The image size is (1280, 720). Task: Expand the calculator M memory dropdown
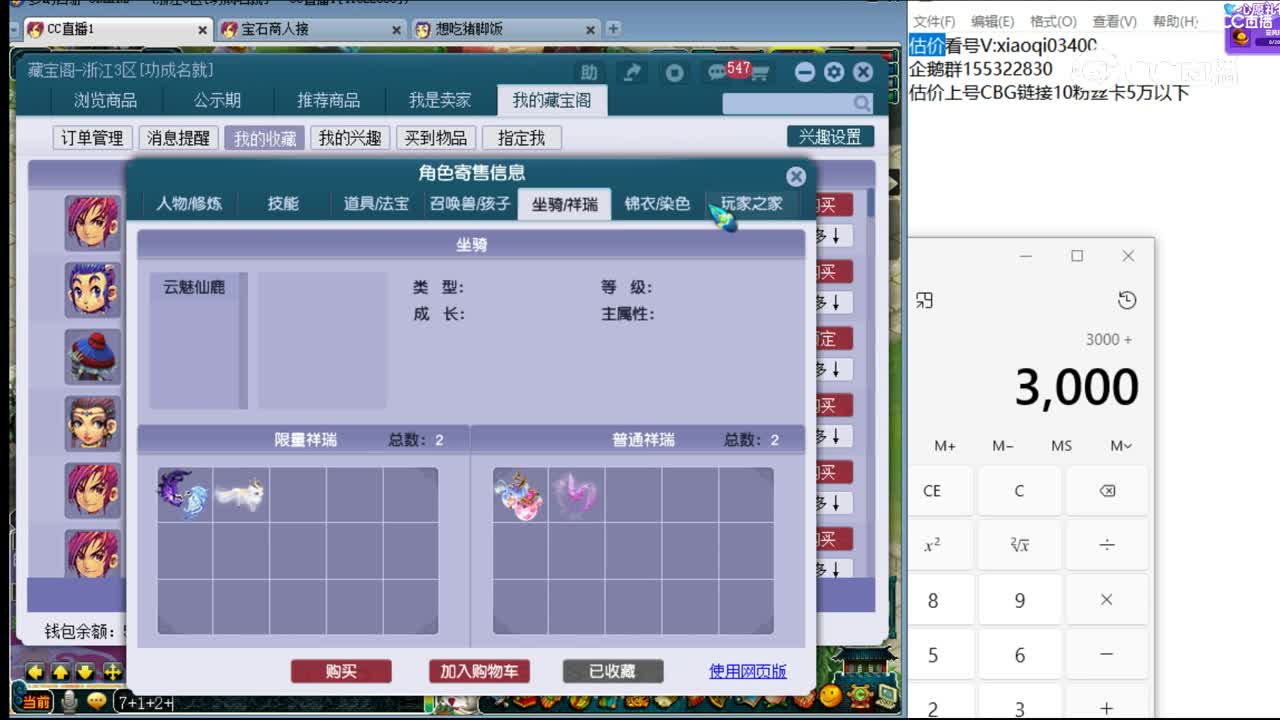coord(1120,446)
